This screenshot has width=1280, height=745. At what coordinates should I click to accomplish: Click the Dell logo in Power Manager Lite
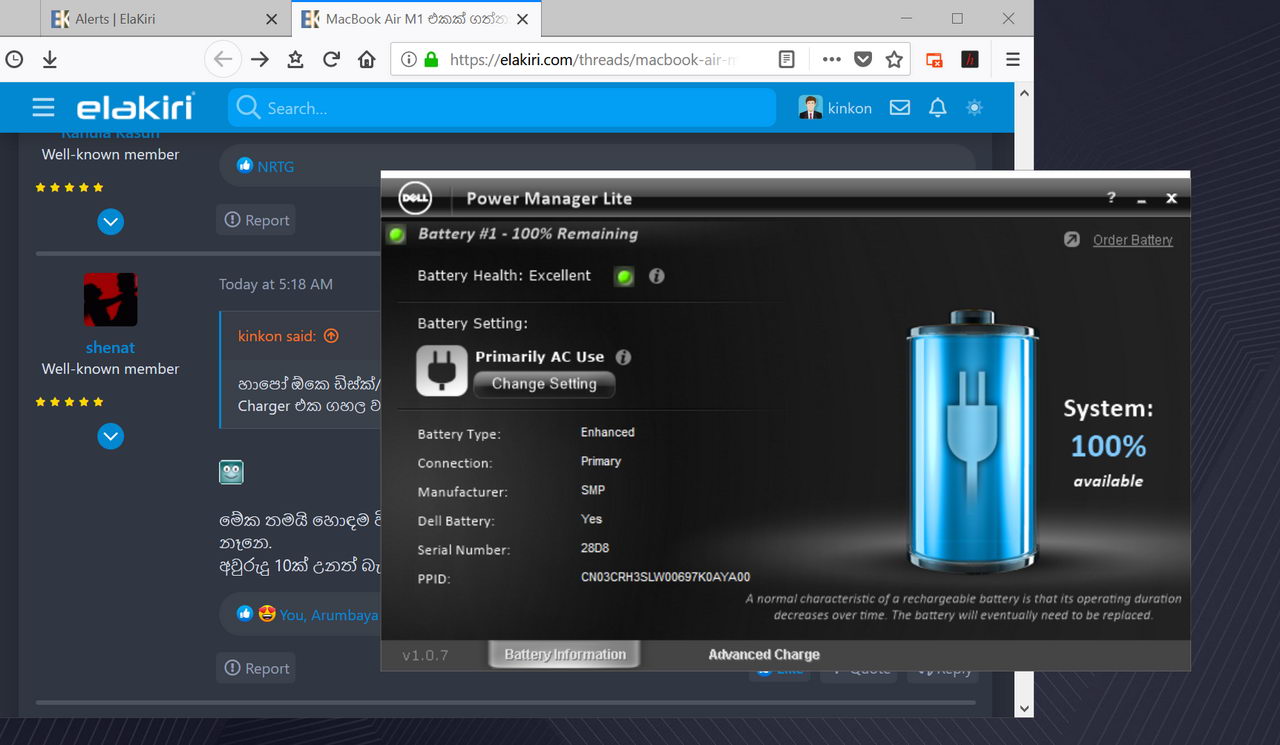point(415,198)
